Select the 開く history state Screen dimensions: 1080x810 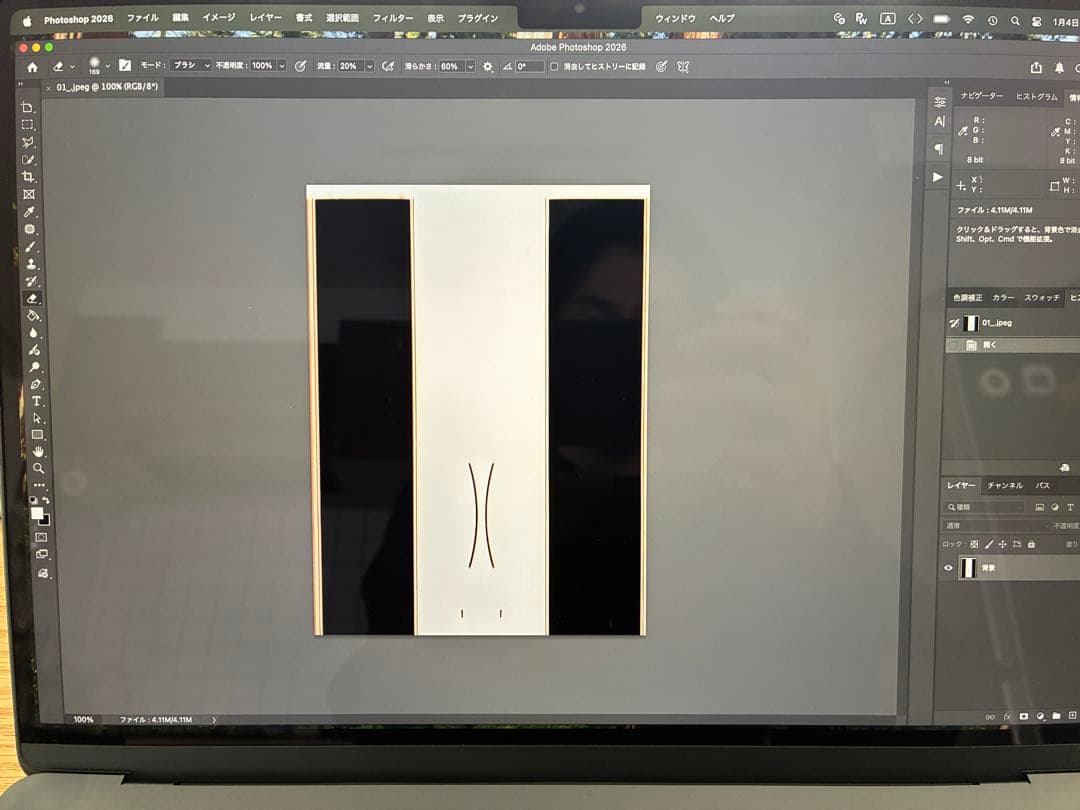coord(990,344)
